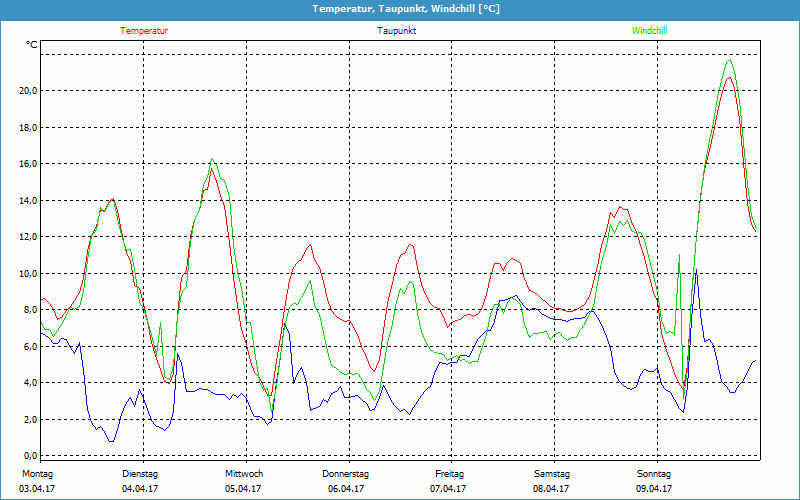Click the chart title 'Temperatur, Taupunkt, Windchill [°C]'
The image size is (800, 500).
(x=406, y=9)
